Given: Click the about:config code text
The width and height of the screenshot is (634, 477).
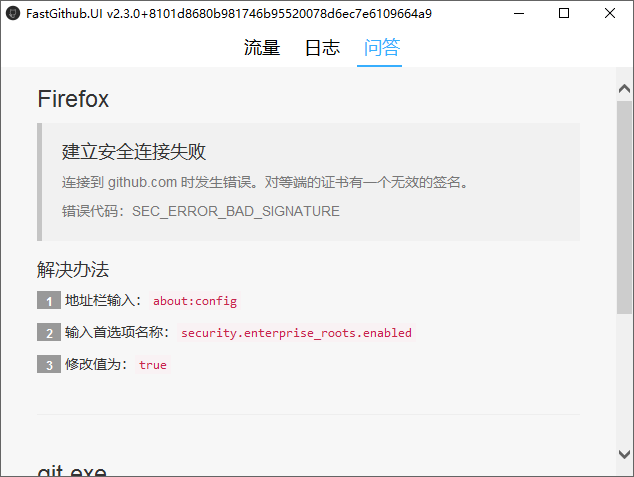Looking at the screenshot, I should pyautogui.click(x=195, y=301).
